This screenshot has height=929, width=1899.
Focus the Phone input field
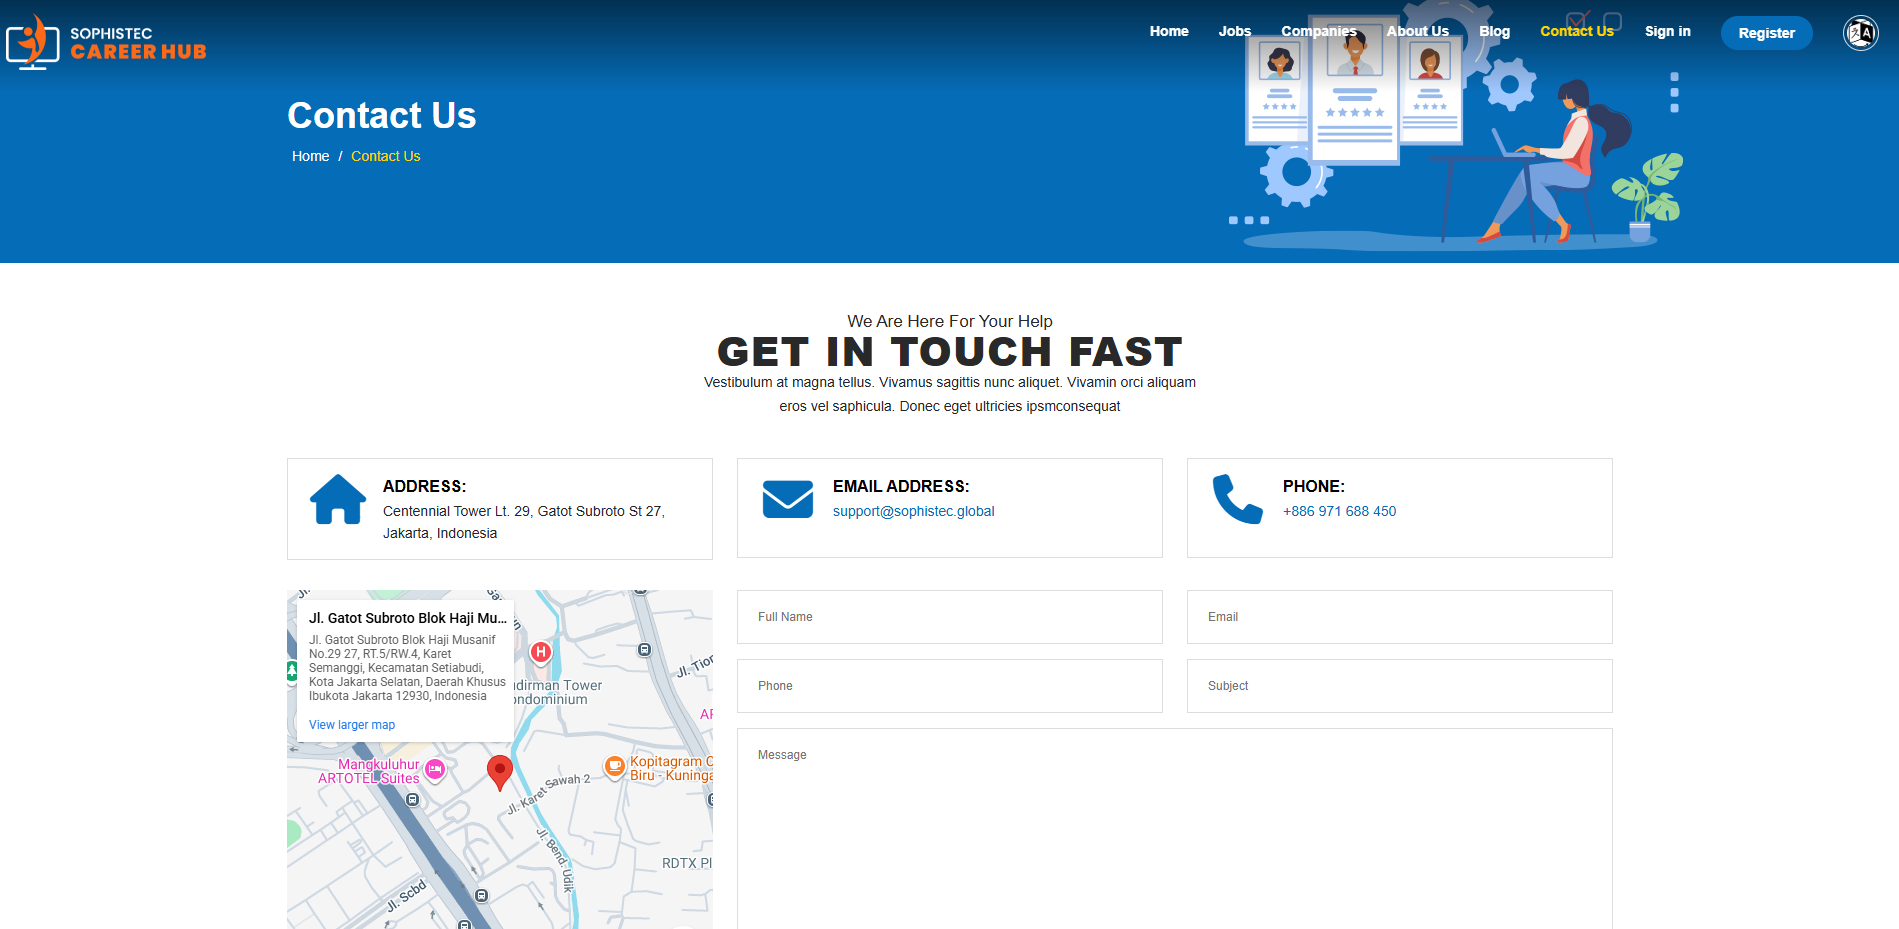pos(950,686)
